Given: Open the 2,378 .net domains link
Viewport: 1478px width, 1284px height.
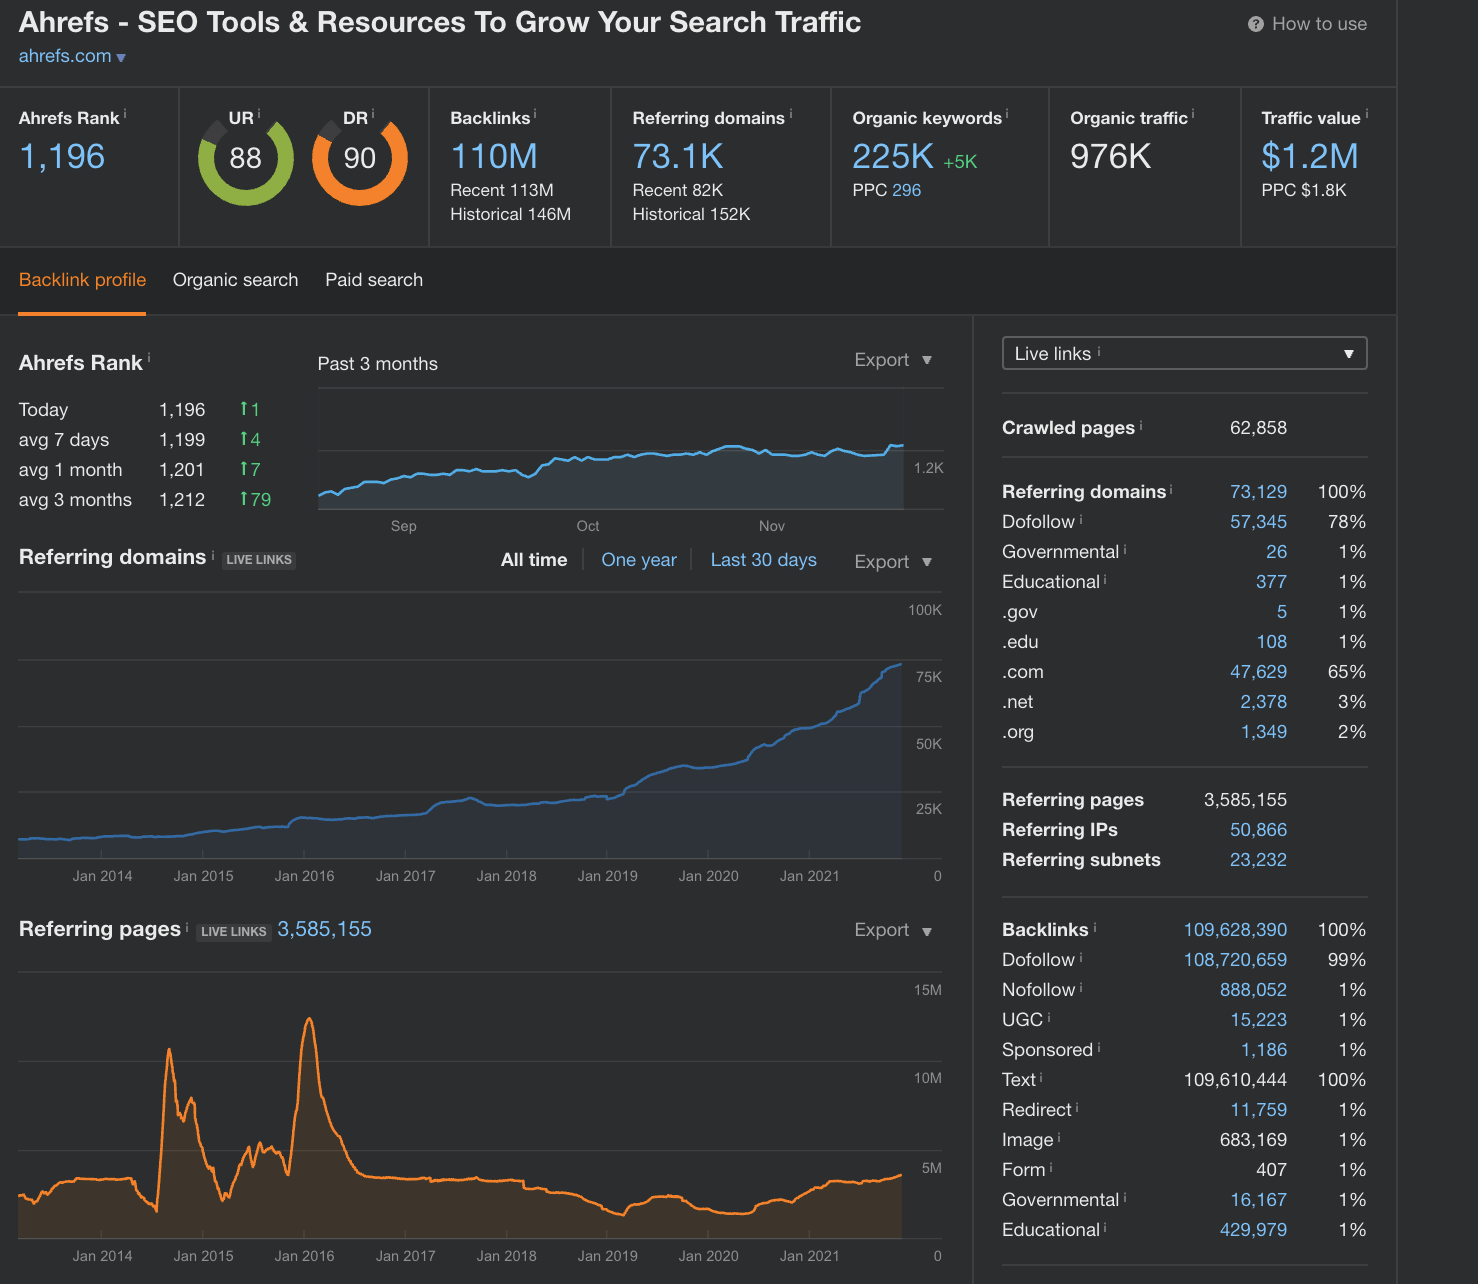Looking at the screenshot, I should 1264,702.
